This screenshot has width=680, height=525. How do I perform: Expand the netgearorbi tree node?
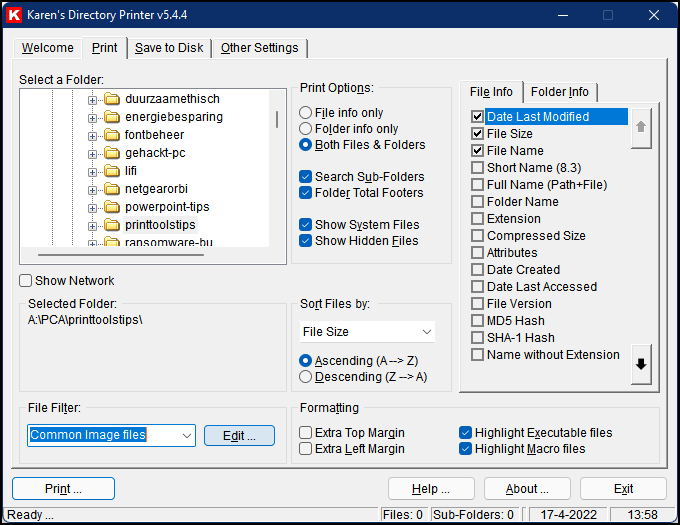(x=92, y=190)
